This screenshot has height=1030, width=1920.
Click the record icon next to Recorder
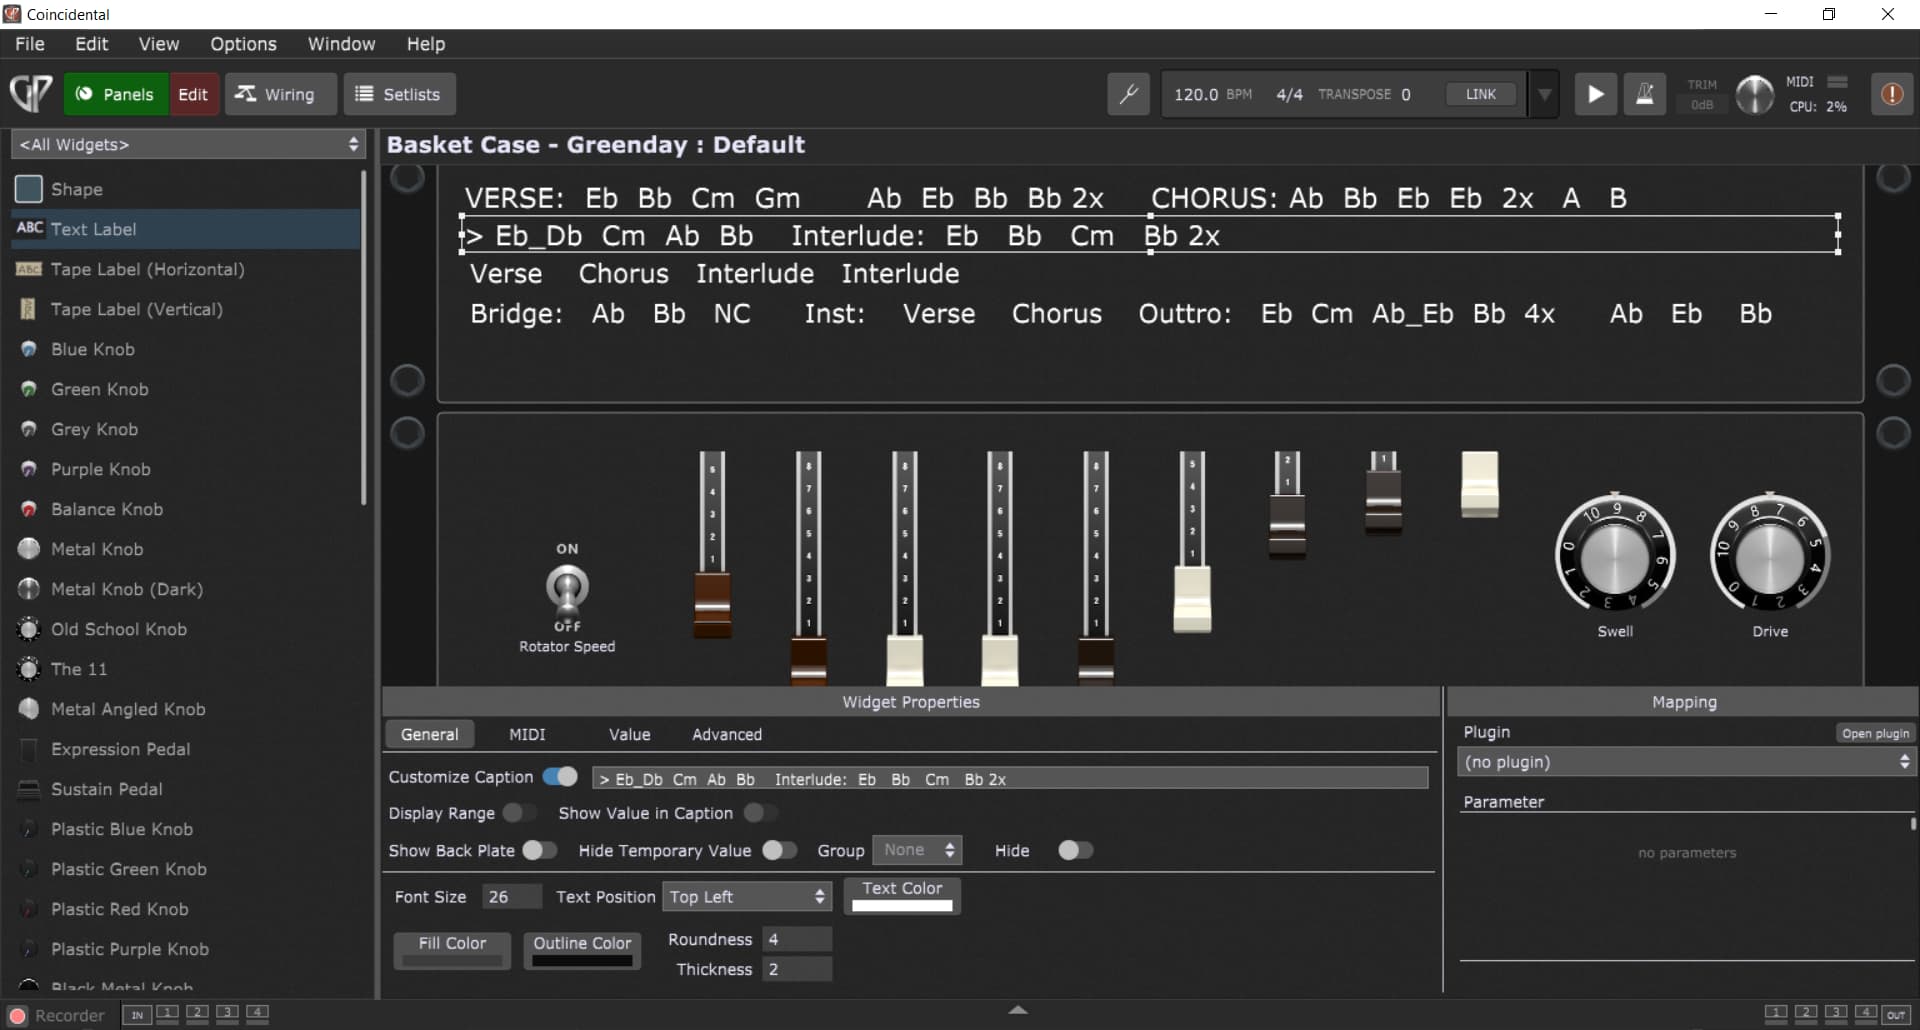(17, 1015)
